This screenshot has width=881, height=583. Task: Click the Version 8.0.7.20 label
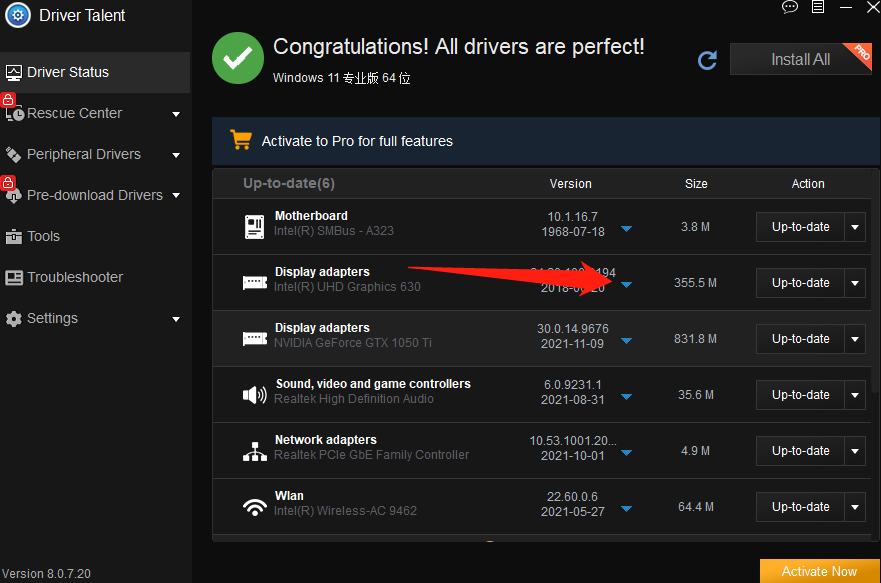(x=46, y=573)
